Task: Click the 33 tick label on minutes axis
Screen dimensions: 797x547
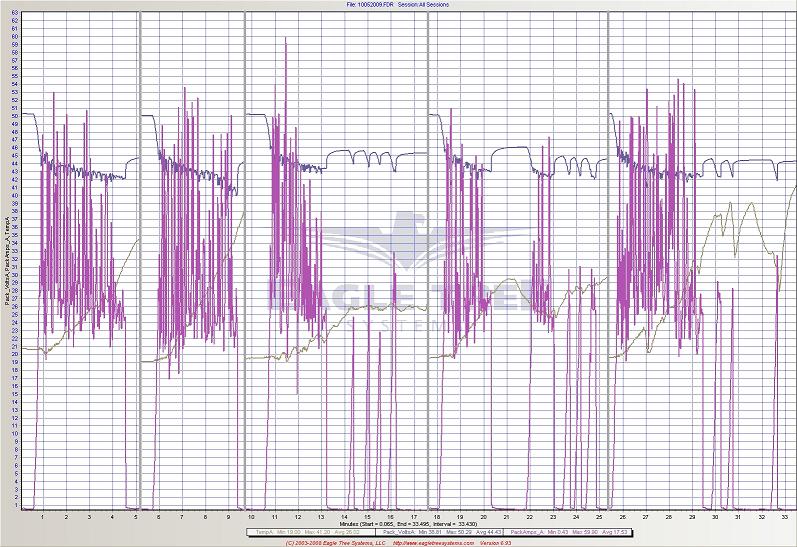Action: tap(784, 516)
